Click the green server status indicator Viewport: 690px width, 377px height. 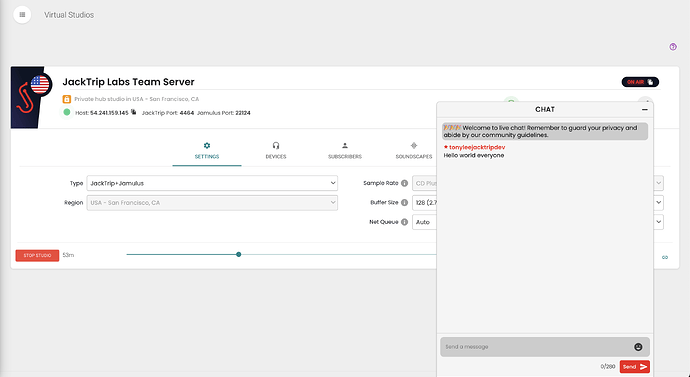pos(67,112)
